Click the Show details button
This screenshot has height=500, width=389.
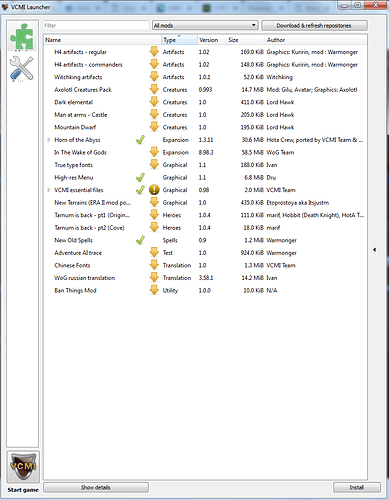(96, 487)
